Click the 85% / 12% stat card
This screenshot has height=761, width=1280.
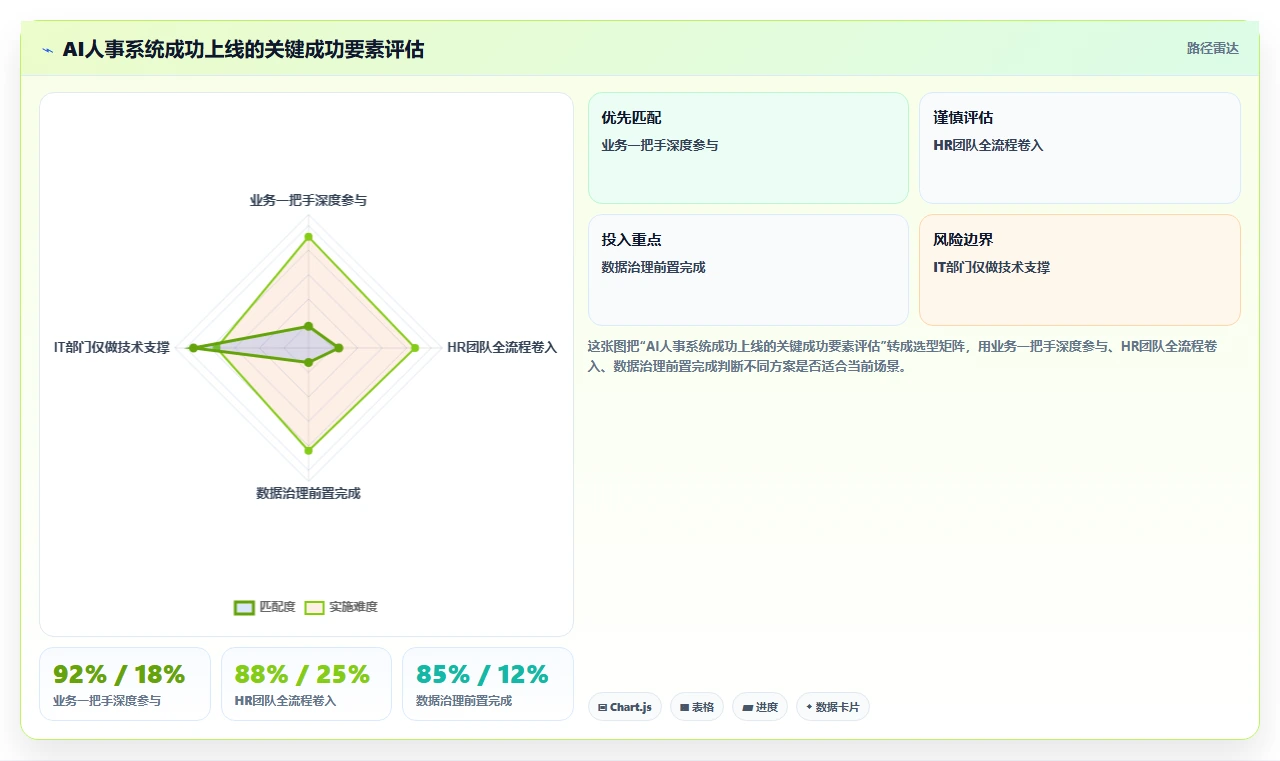488,684
